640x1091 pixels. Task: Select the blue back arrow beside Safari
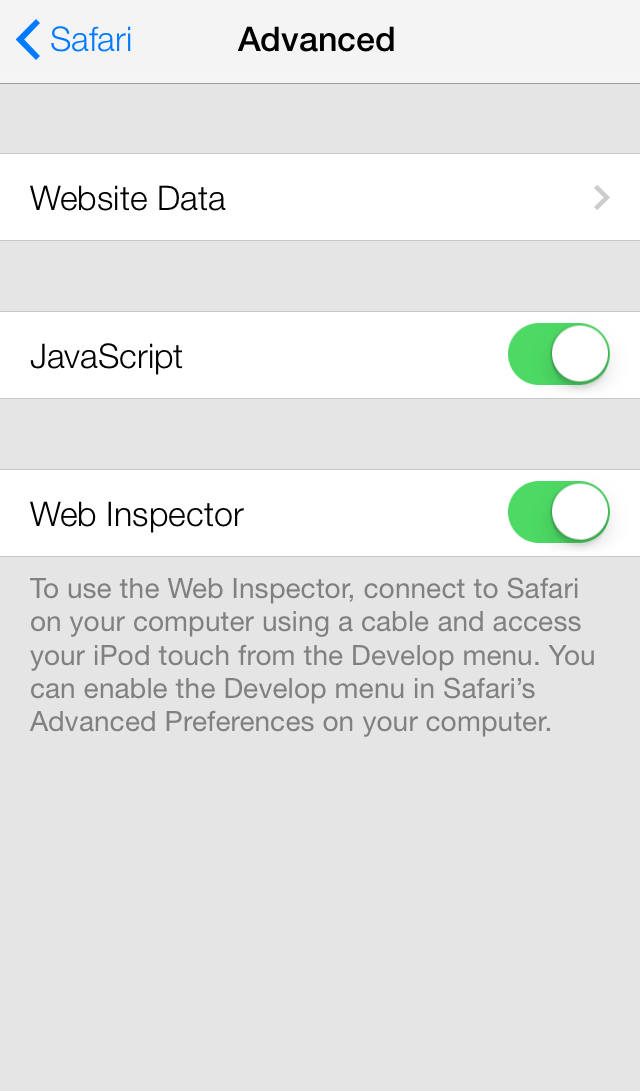tap(26, 38)
